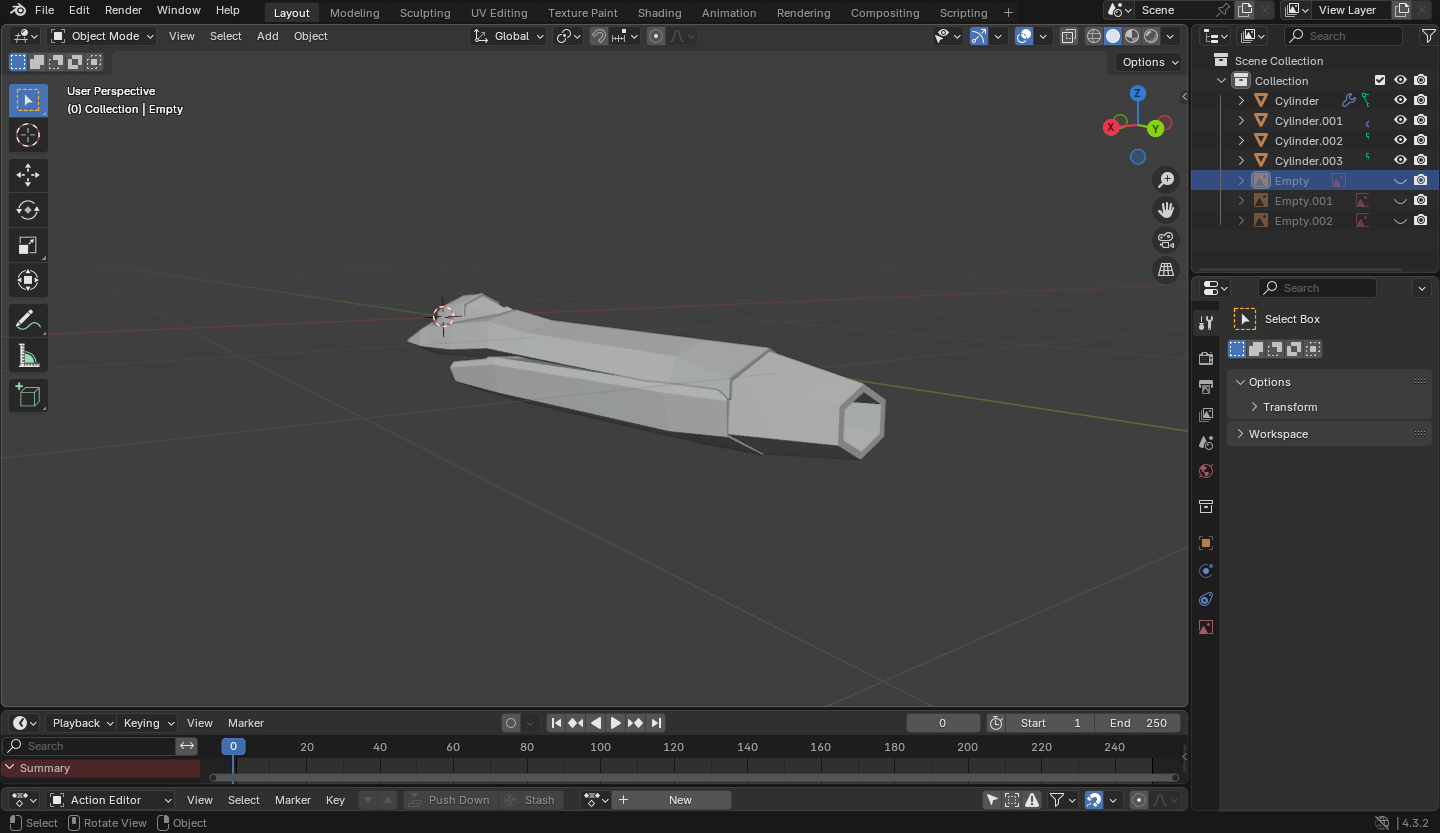Open the Physics properties tab
This screenshot has width=1440, height=833.
pos(1206,571)
